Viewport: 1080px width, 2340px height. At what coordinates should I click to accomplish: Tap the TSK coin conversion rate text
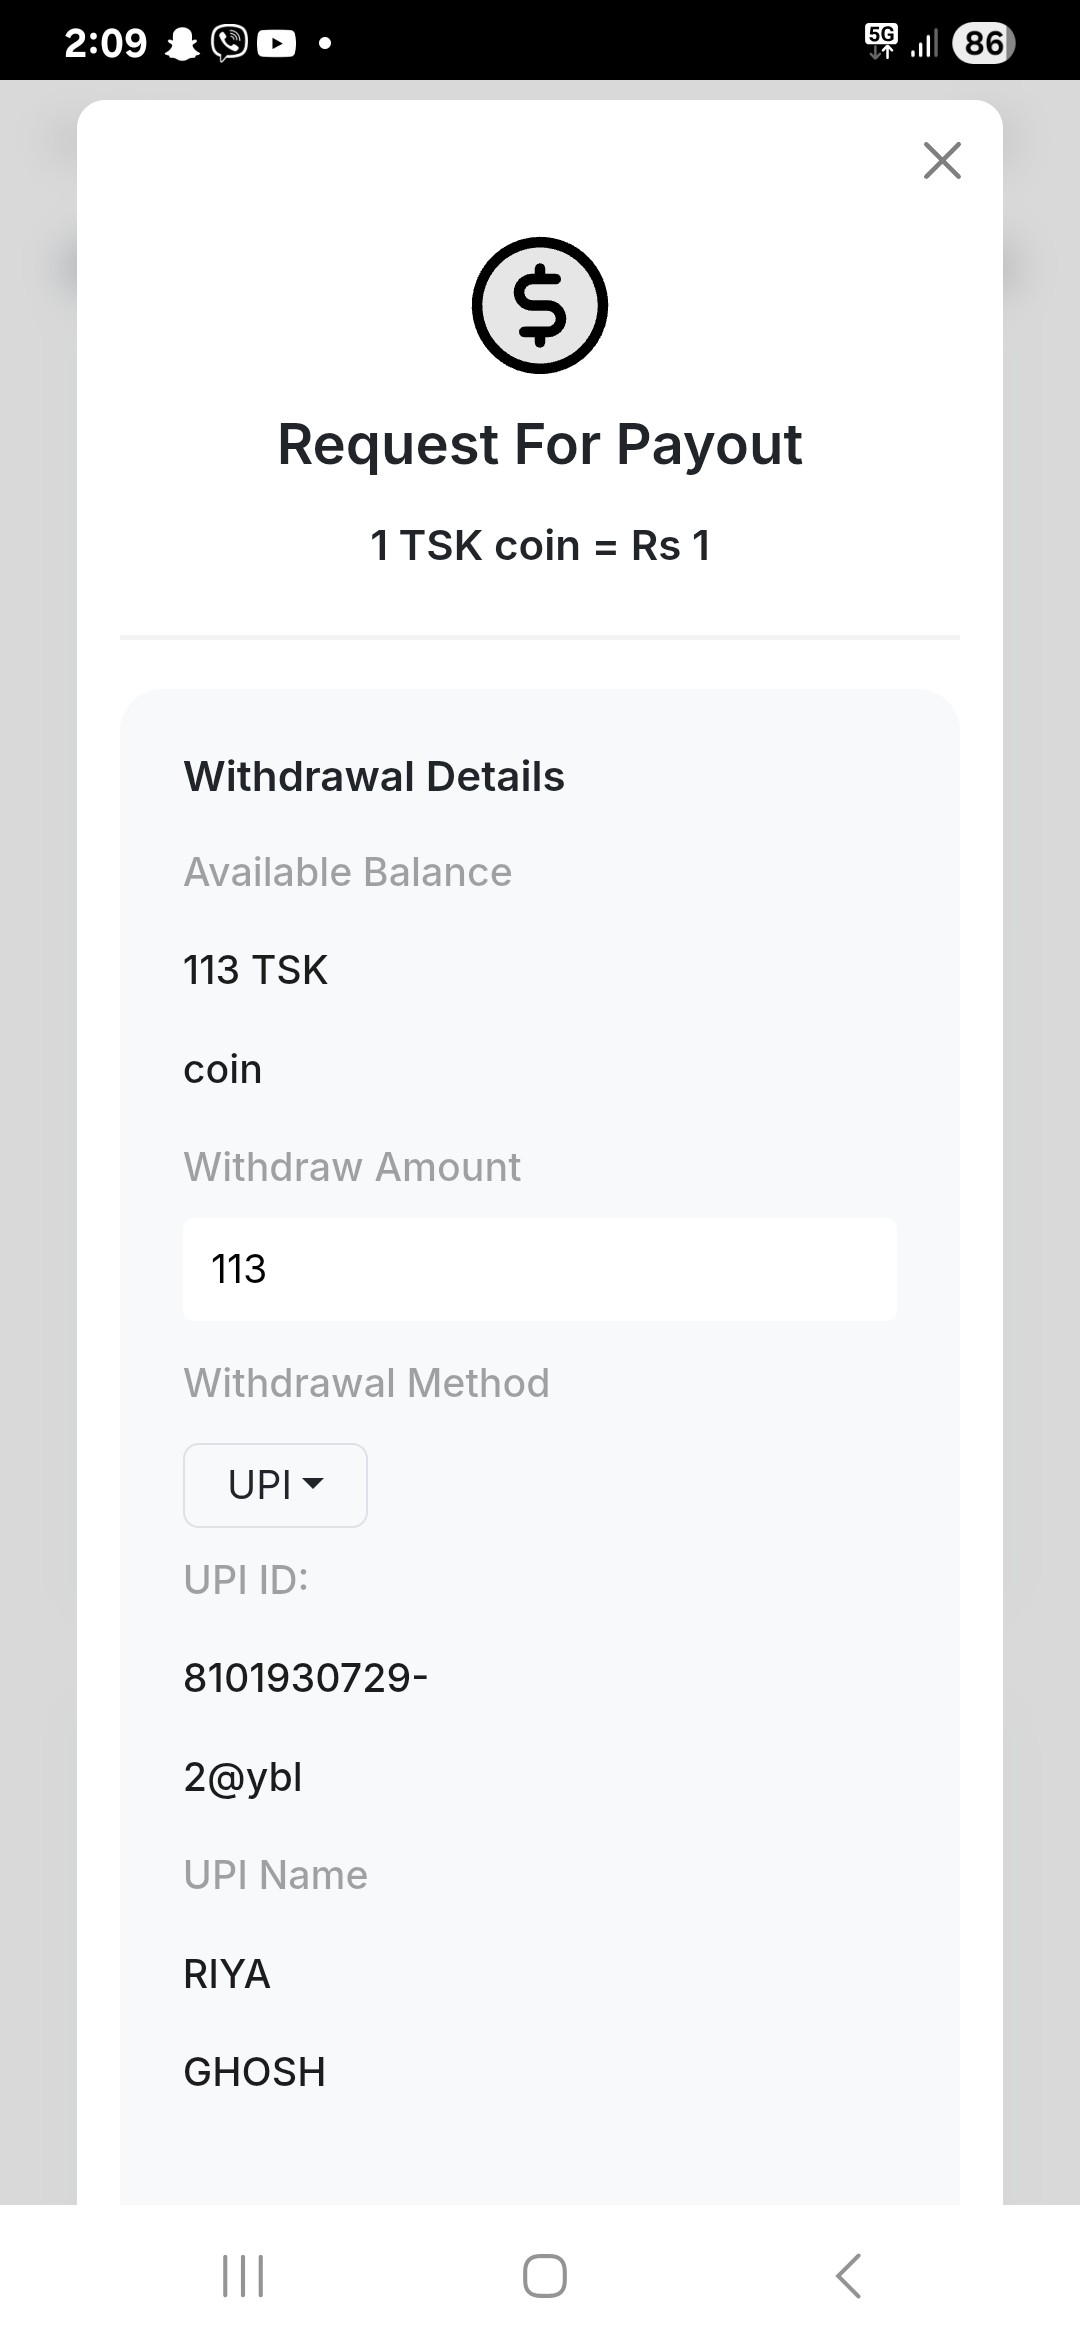click(540, 546)
